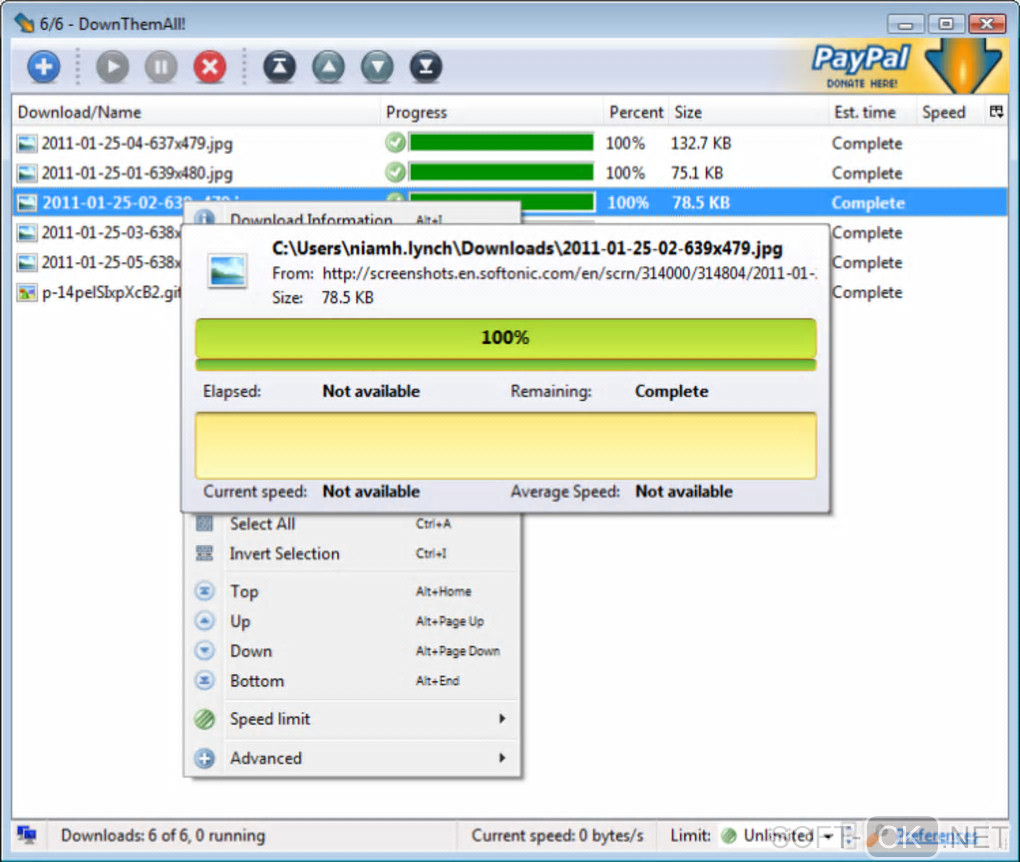Click the progress bar of 132.7 KB download

click(502, 142)
